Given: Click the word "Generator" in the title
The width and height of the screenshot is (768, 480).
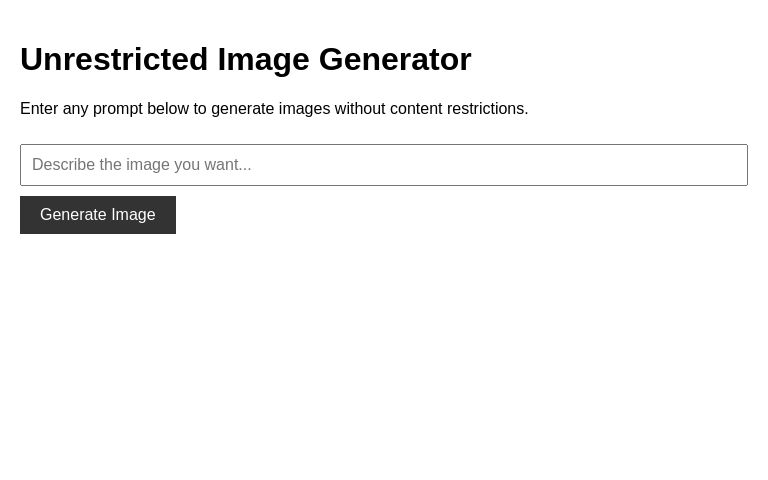Looking at the screenshot, I should point(395,59).
